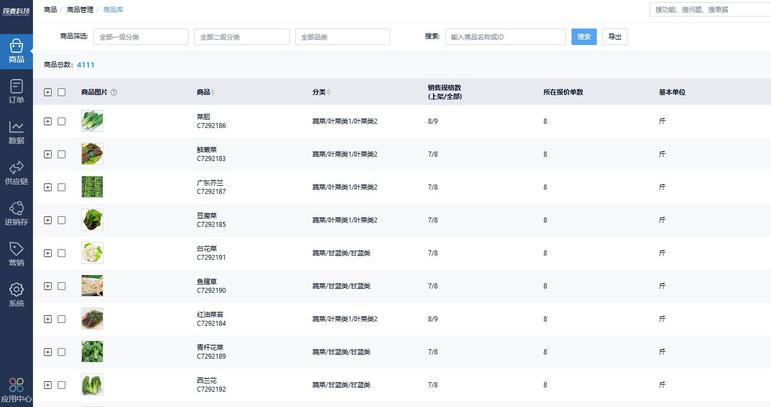Sort the table by 分类 column
Viewport: 771px width, 407px height.
(x=328, y=92)
